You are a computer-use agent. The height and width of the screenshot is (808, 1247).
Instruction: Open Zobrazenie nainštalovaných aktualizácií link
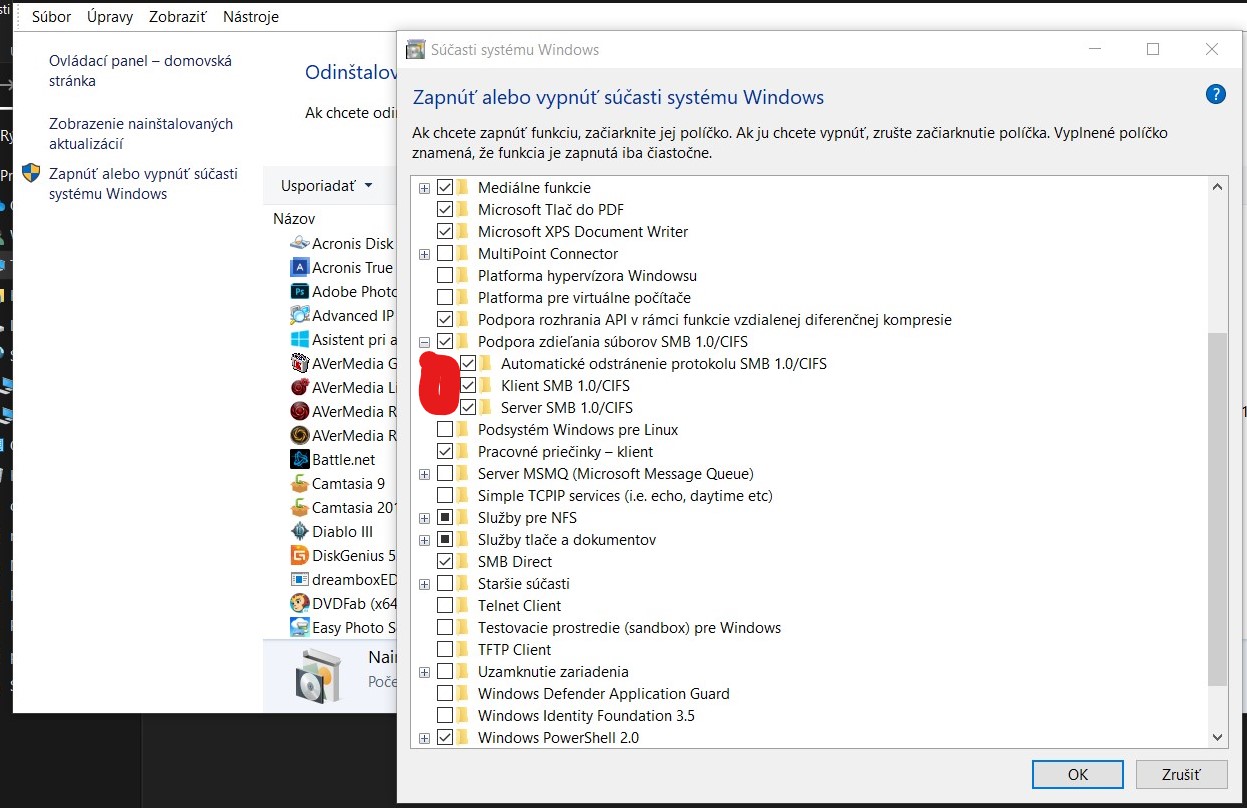click(140, 134)
